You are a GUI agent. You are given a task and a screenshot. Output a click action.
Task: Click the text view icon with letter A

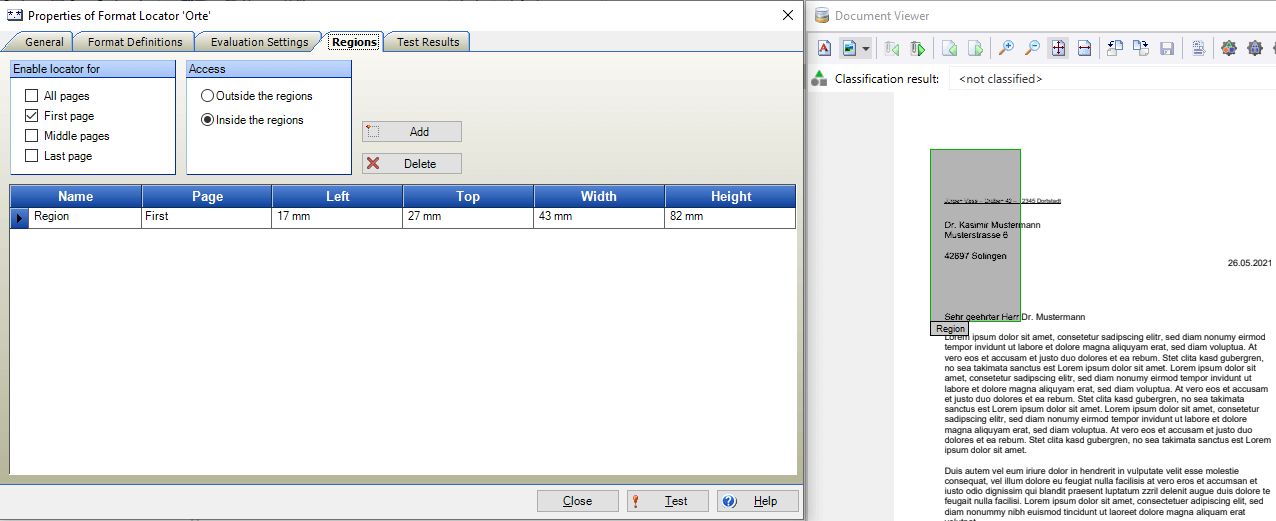tap(824, 48)
